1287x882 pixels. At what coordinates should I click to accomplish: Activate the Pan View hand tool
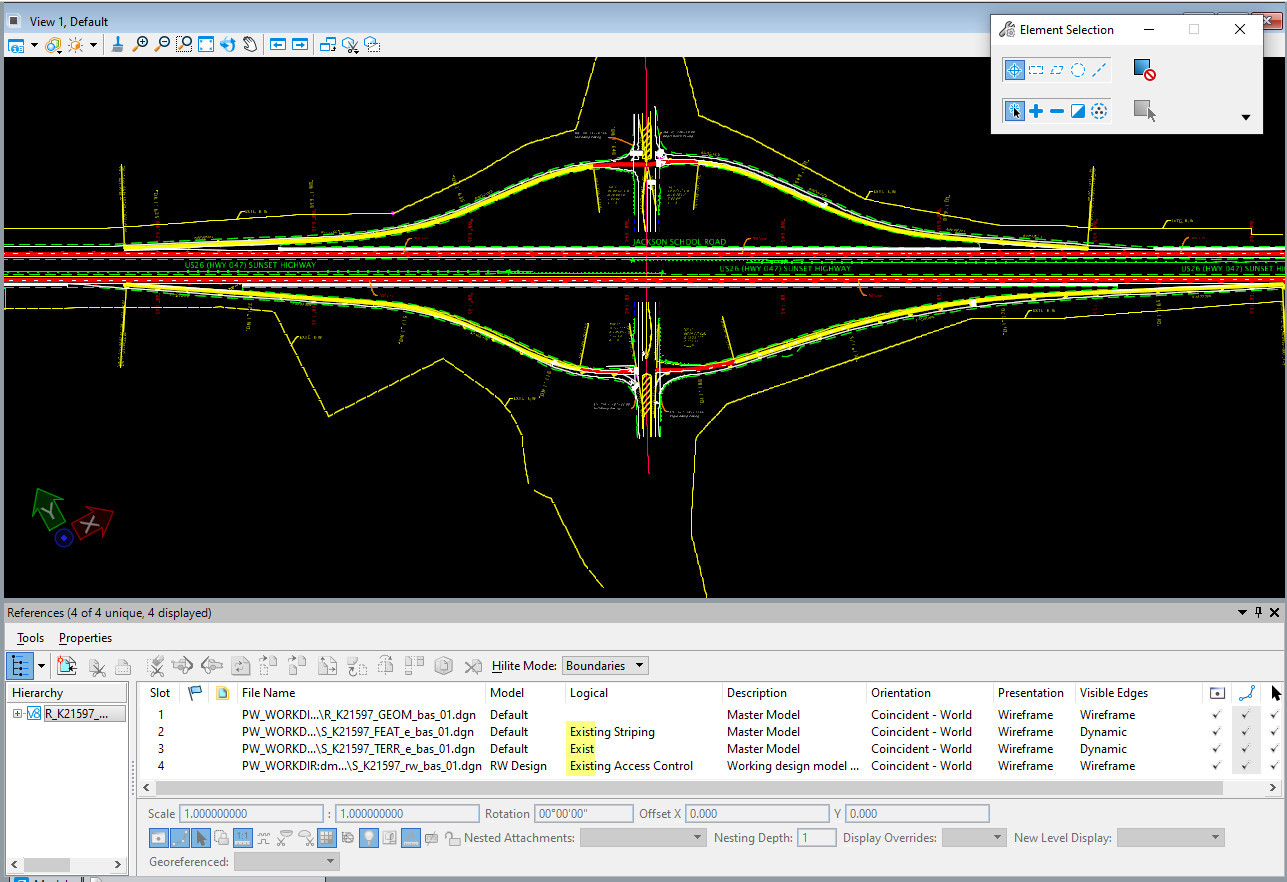250,45
